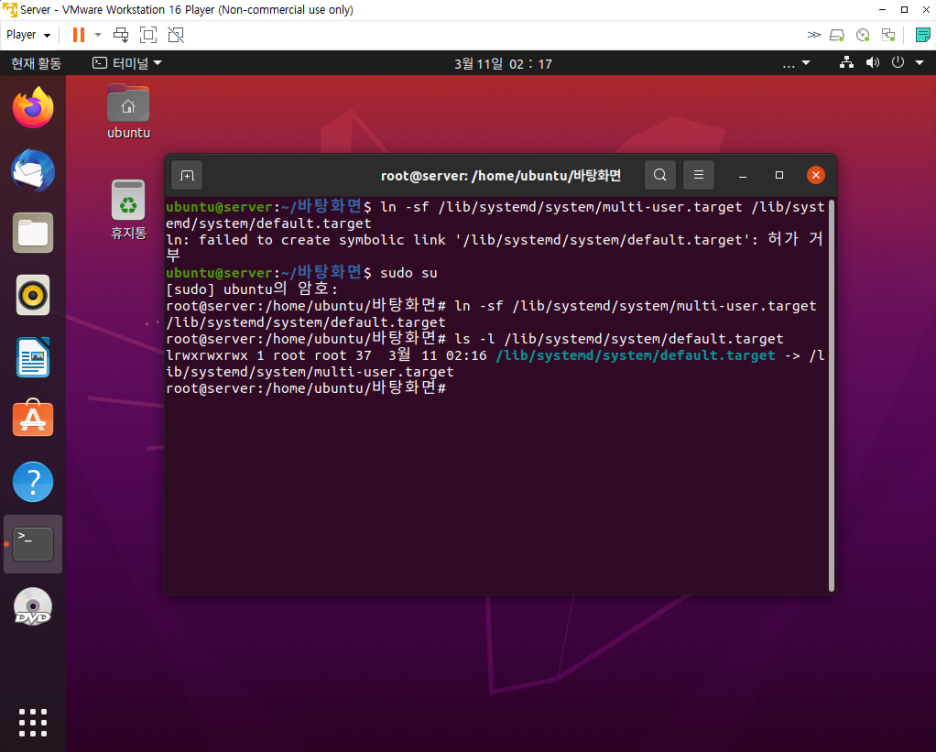This screenshot has height=752, width=936.
Task: Pause the virtual machine in VMware
Action: pyautogui.click(x=78, y=35)
